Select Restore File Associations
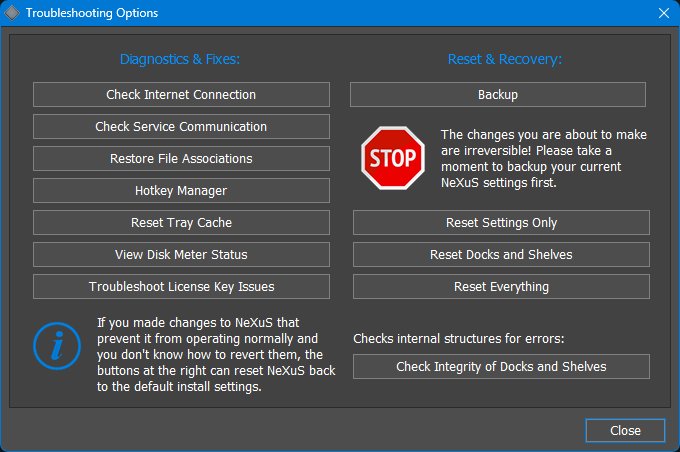Viewport: 680px width, 452px height. coord(181,159)
